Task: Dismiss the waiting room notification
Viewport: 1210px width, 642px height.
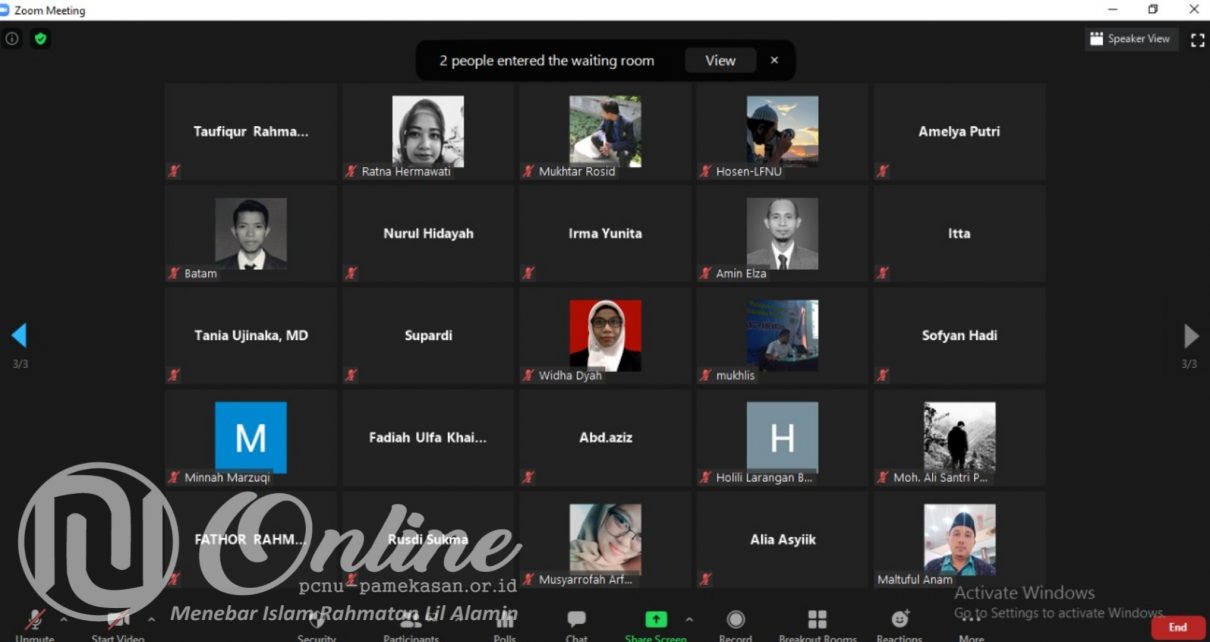Action: click(774, 60)
